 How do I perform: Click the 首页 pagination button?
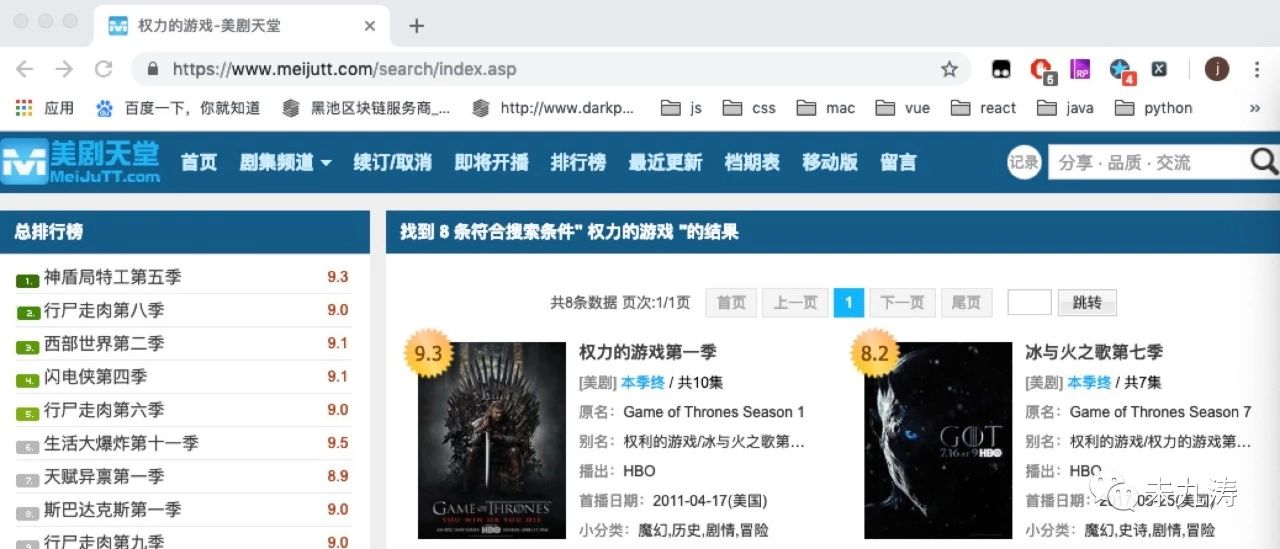[x=731, y=302]
